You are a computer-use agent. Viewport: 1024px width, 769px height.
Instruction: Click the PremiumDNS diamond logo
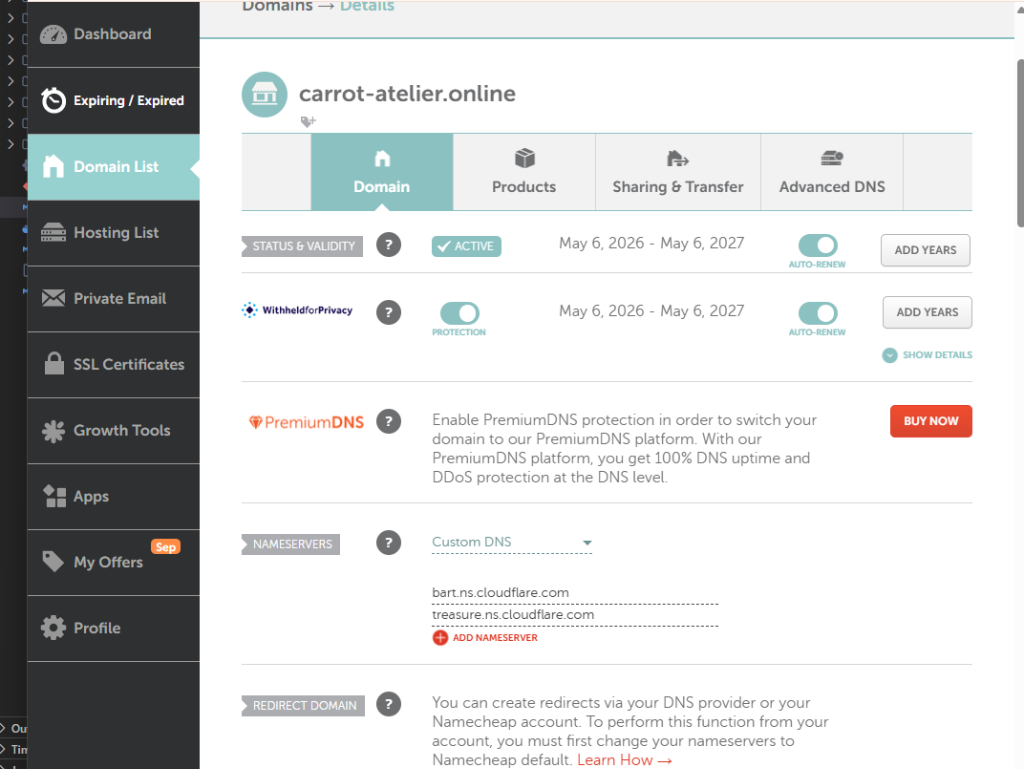pos(255,422)
